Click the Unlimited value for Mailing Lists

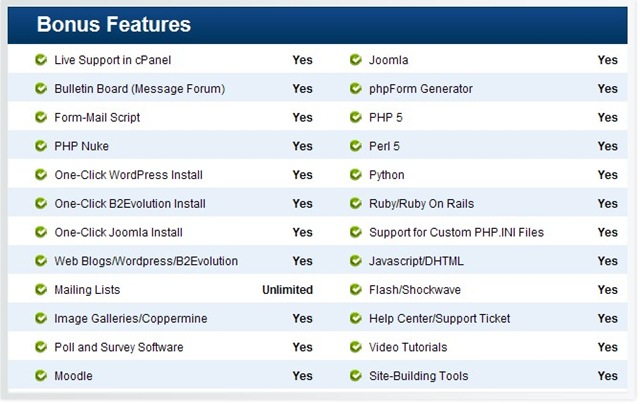[x=287, y=290]
